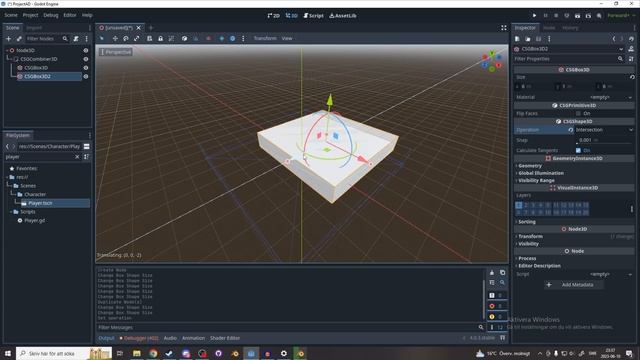Screen dimensions: 640x360
Task: Open the Scene menu
Action: [x=11, y=15]
